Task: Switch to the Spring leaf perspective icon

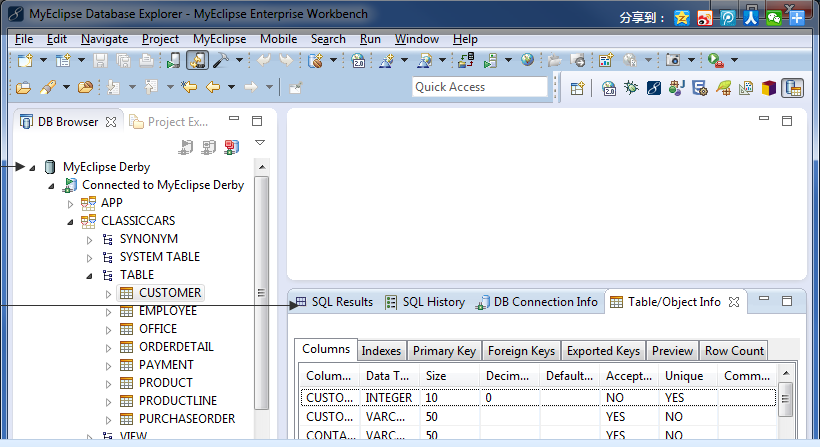Action: click(723, 88)
